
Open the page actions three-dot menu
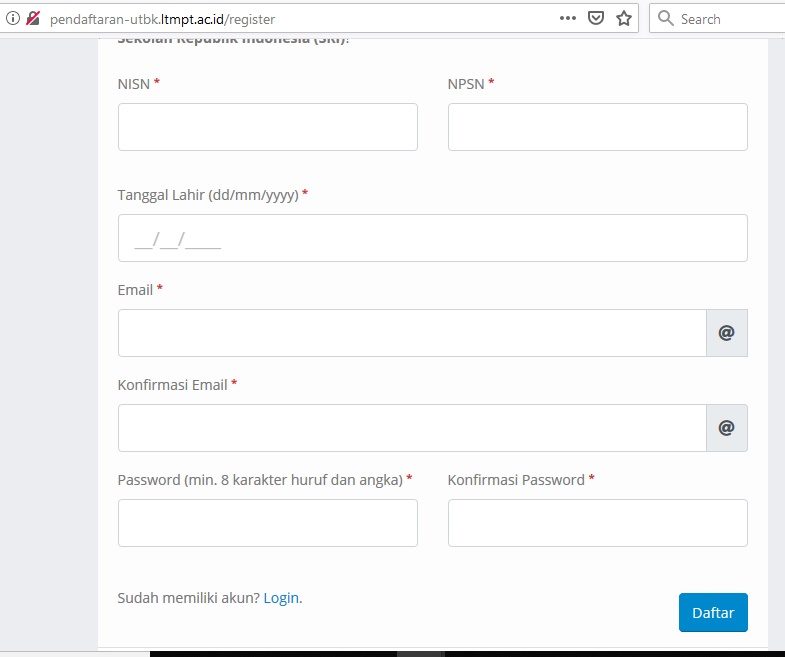[x=567, y=19]
